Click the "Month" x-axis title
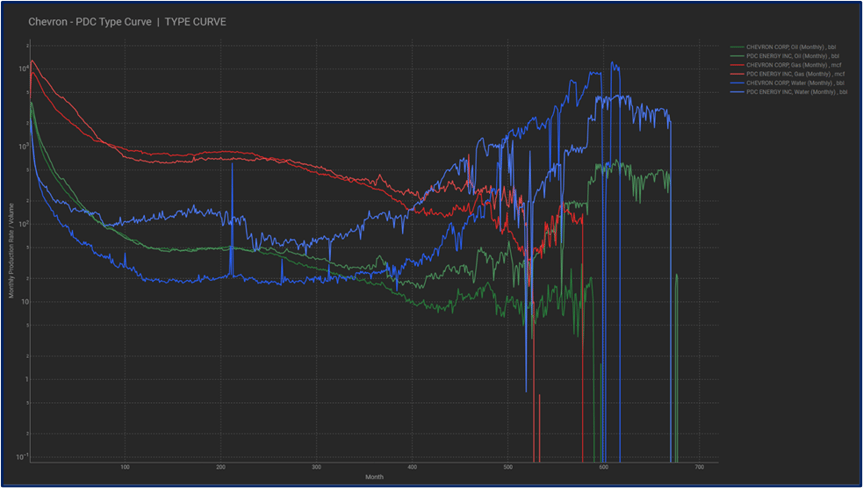Screen dimensions: 863x488 click(374, 477)
